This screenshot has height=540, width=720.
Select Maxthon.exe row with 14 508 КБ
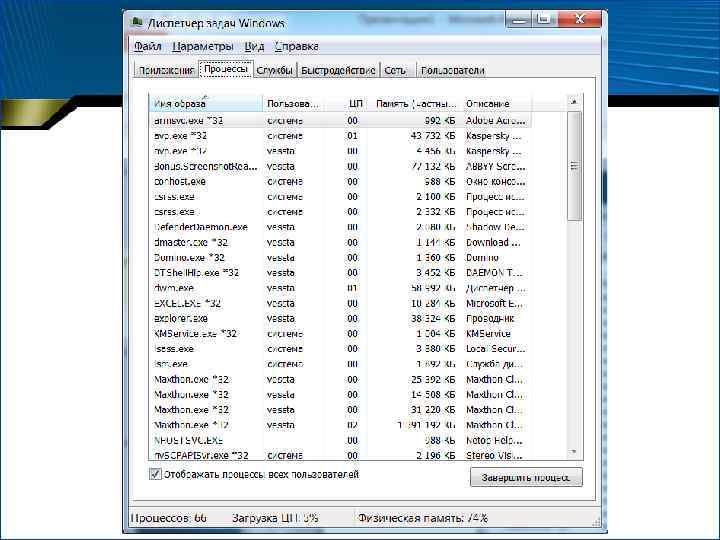[x=340, y=394]
